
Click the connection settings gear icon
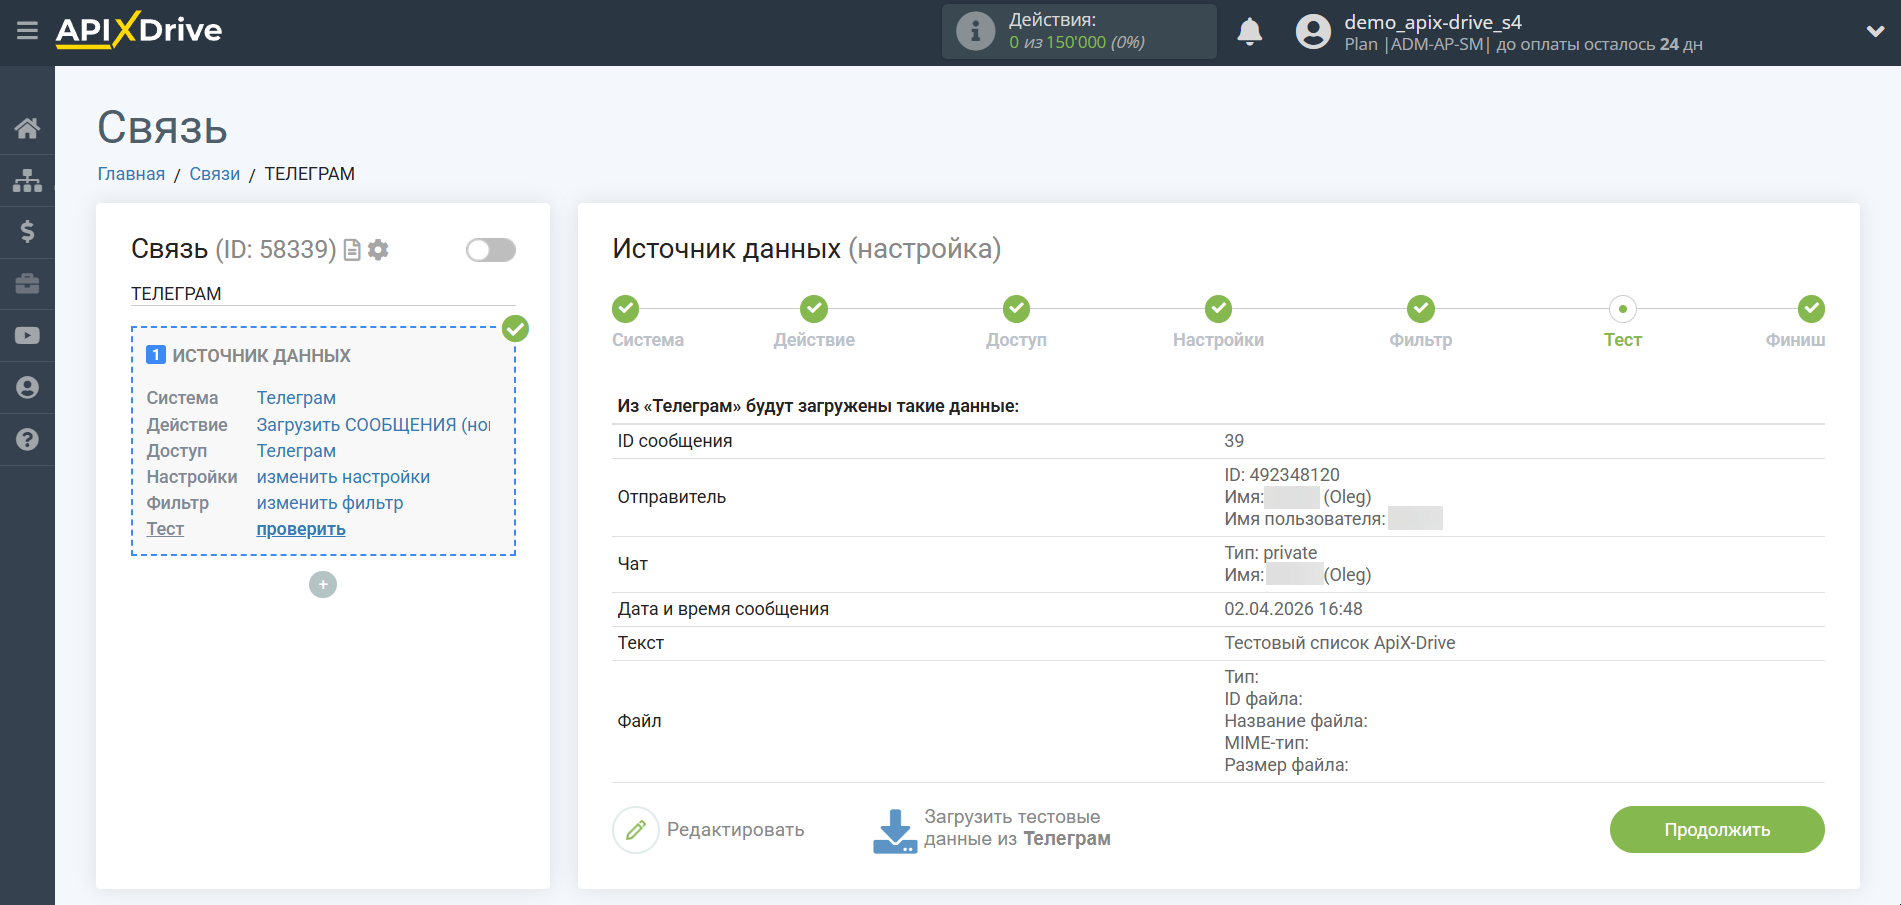coord(378,250)
